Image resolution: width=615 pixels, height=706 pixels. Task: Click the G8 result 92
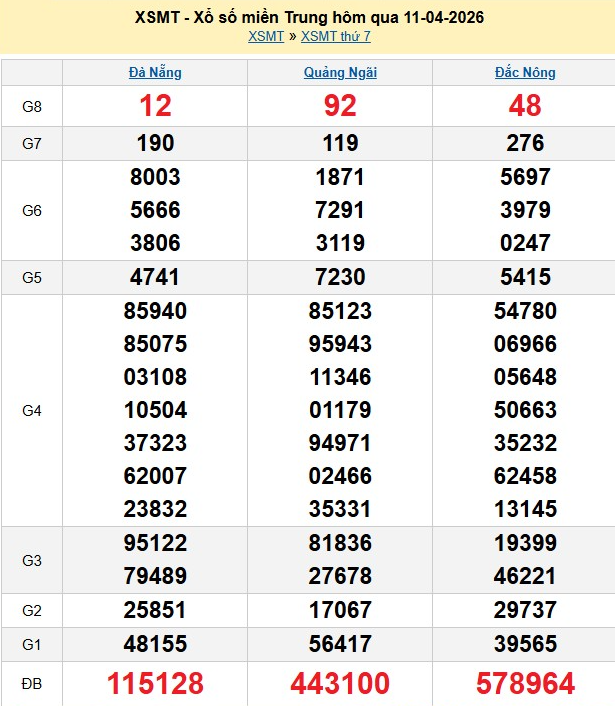(x=340, y=105)
